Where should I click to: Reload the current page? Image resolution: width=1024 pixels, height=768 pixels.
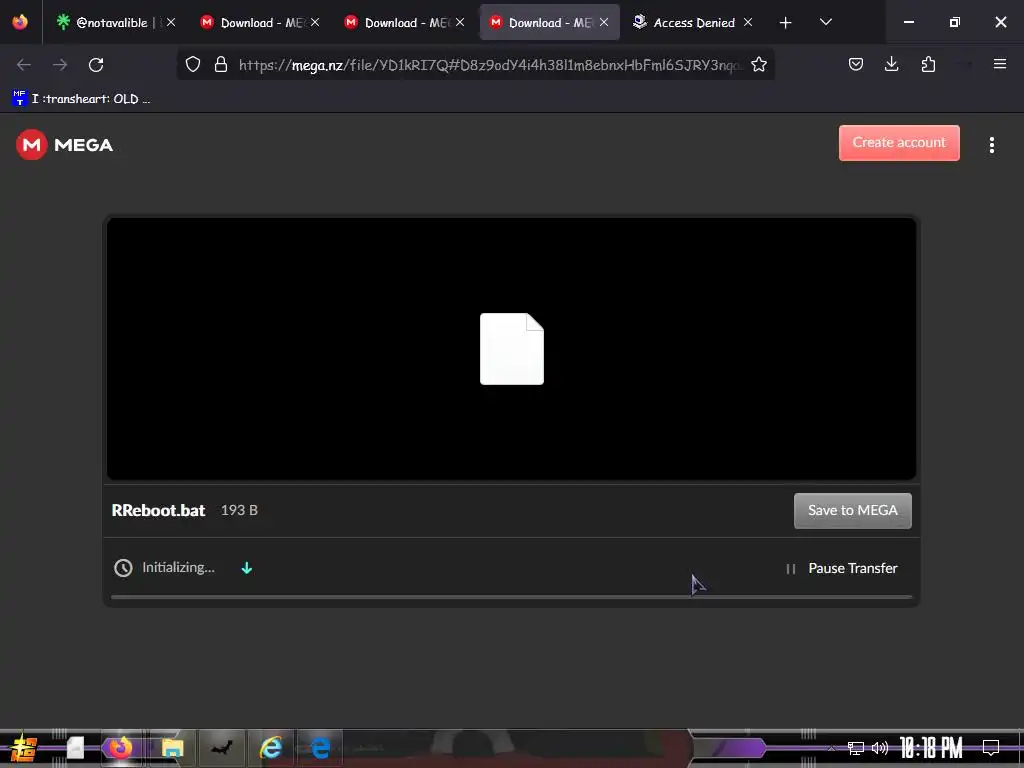coord(96,65)
